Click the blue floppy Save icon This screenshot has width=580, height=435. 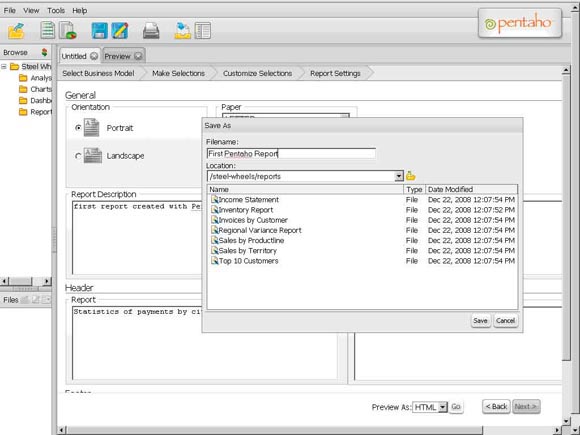100,30
